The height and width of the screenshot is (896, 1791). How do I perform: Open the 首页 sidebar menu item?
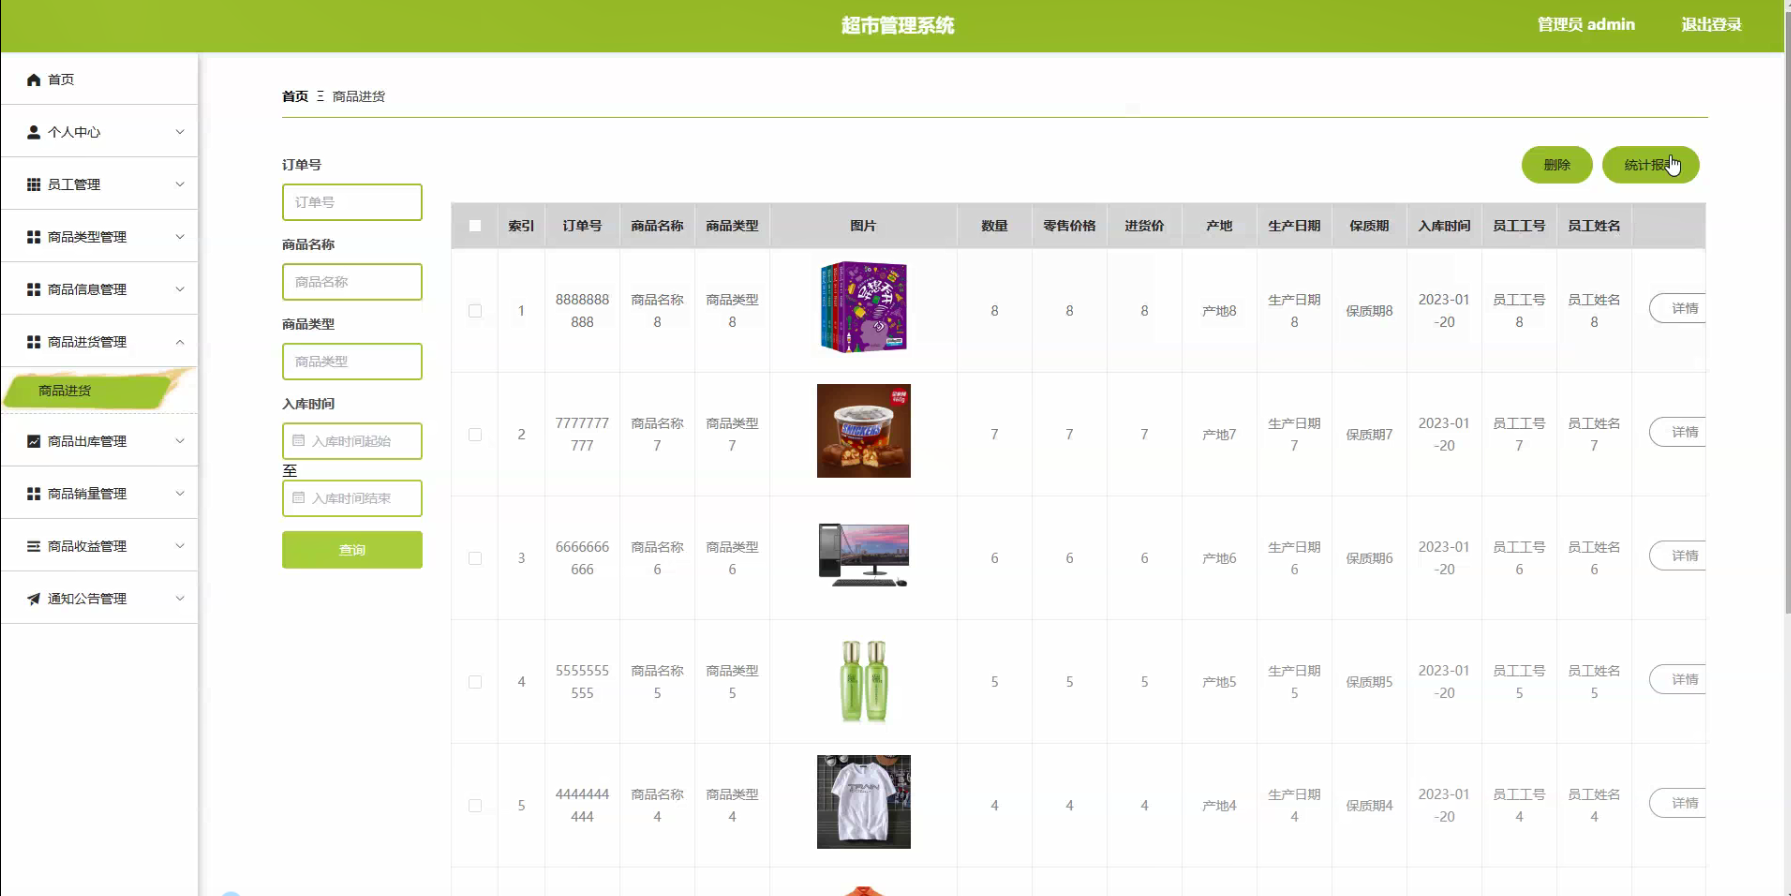(x=99, y=79)
